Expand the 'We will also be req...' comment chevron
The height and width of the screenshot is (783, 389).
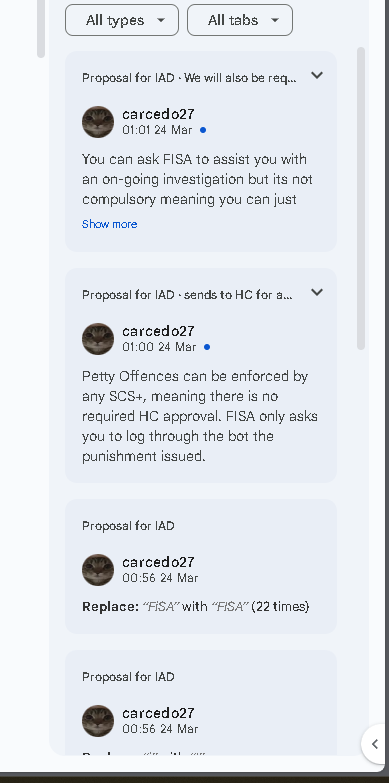(317, 75)
